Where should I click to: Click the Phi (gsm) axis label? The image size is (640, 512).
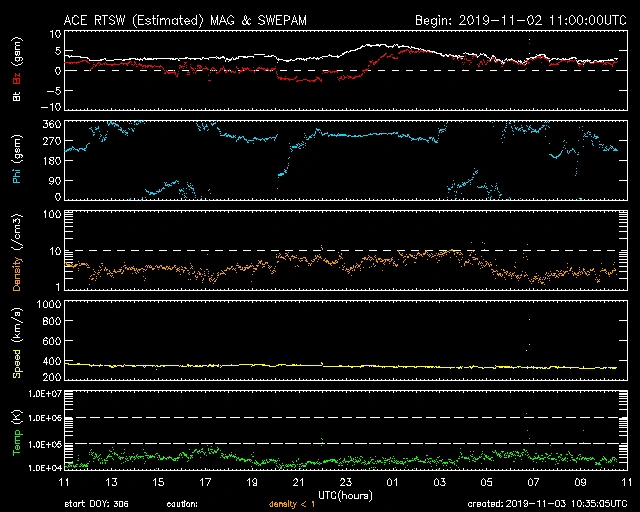pos(17,162)
